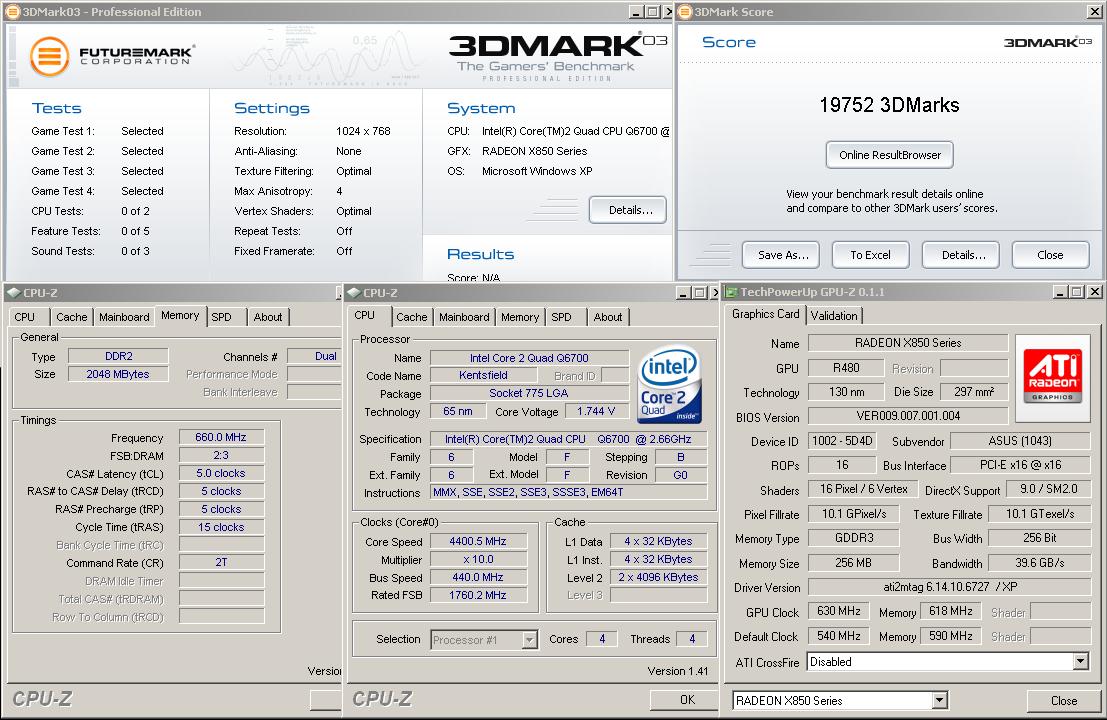
Task: Open Mainboard tab in CPU-Z memory window
Action: (124, 317)
